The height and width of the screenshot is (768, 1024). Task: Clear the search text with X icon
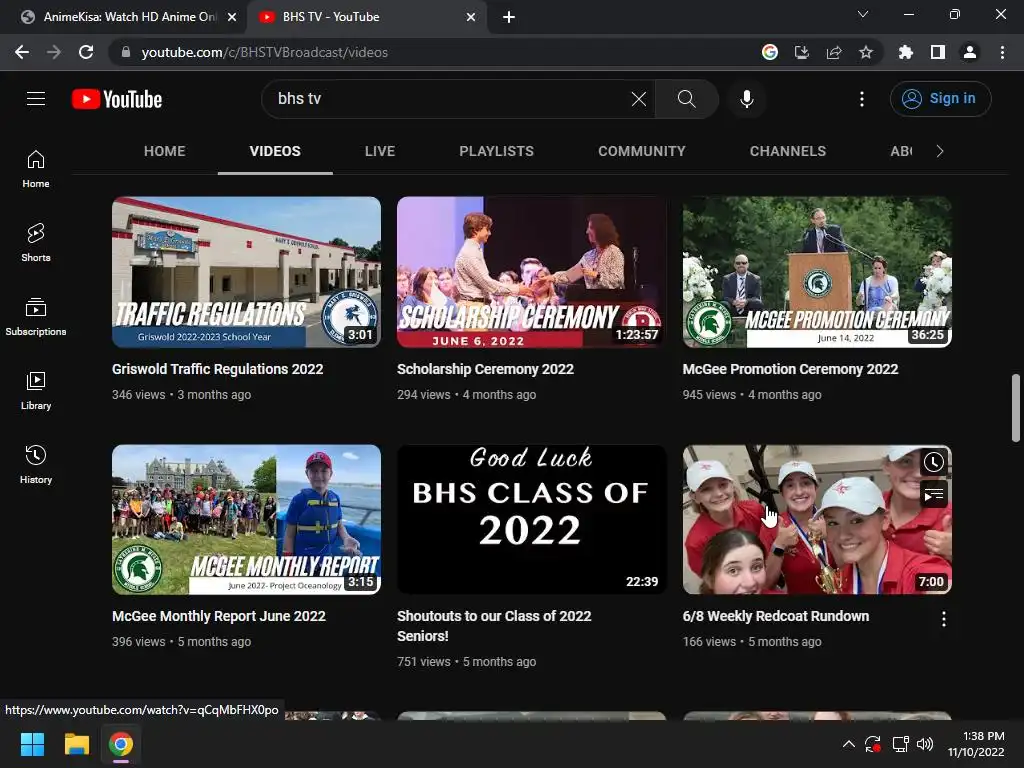639,99
